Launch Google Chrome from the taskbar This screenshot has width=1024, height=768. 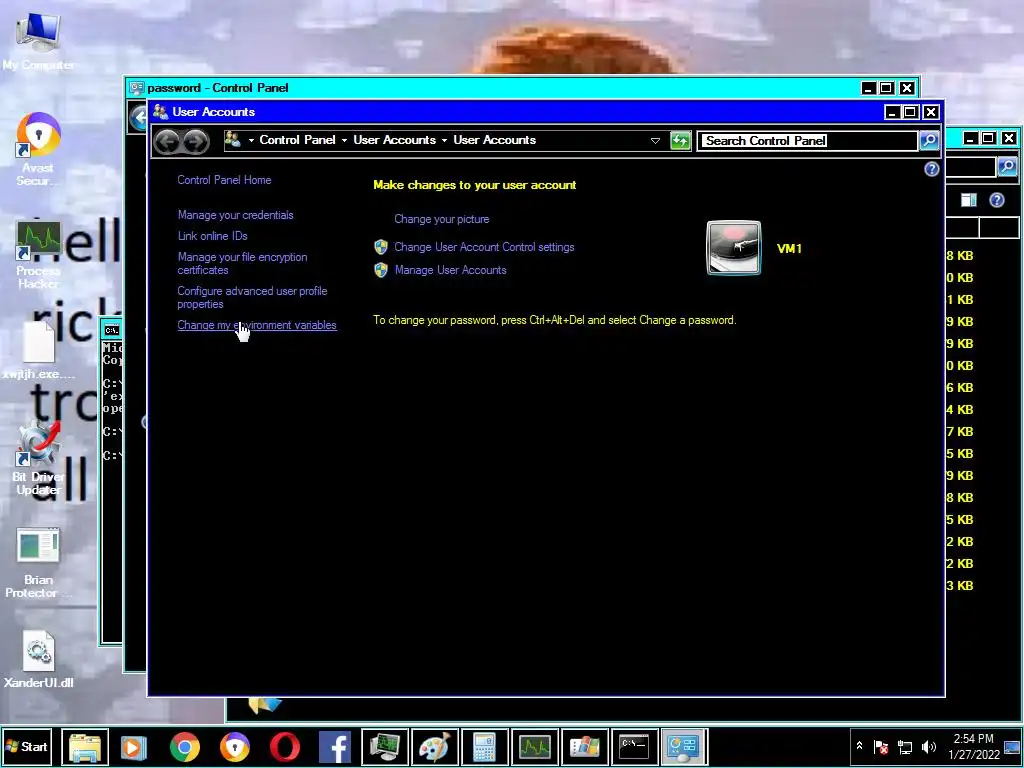pyautogui.click(x=184, y=746)
